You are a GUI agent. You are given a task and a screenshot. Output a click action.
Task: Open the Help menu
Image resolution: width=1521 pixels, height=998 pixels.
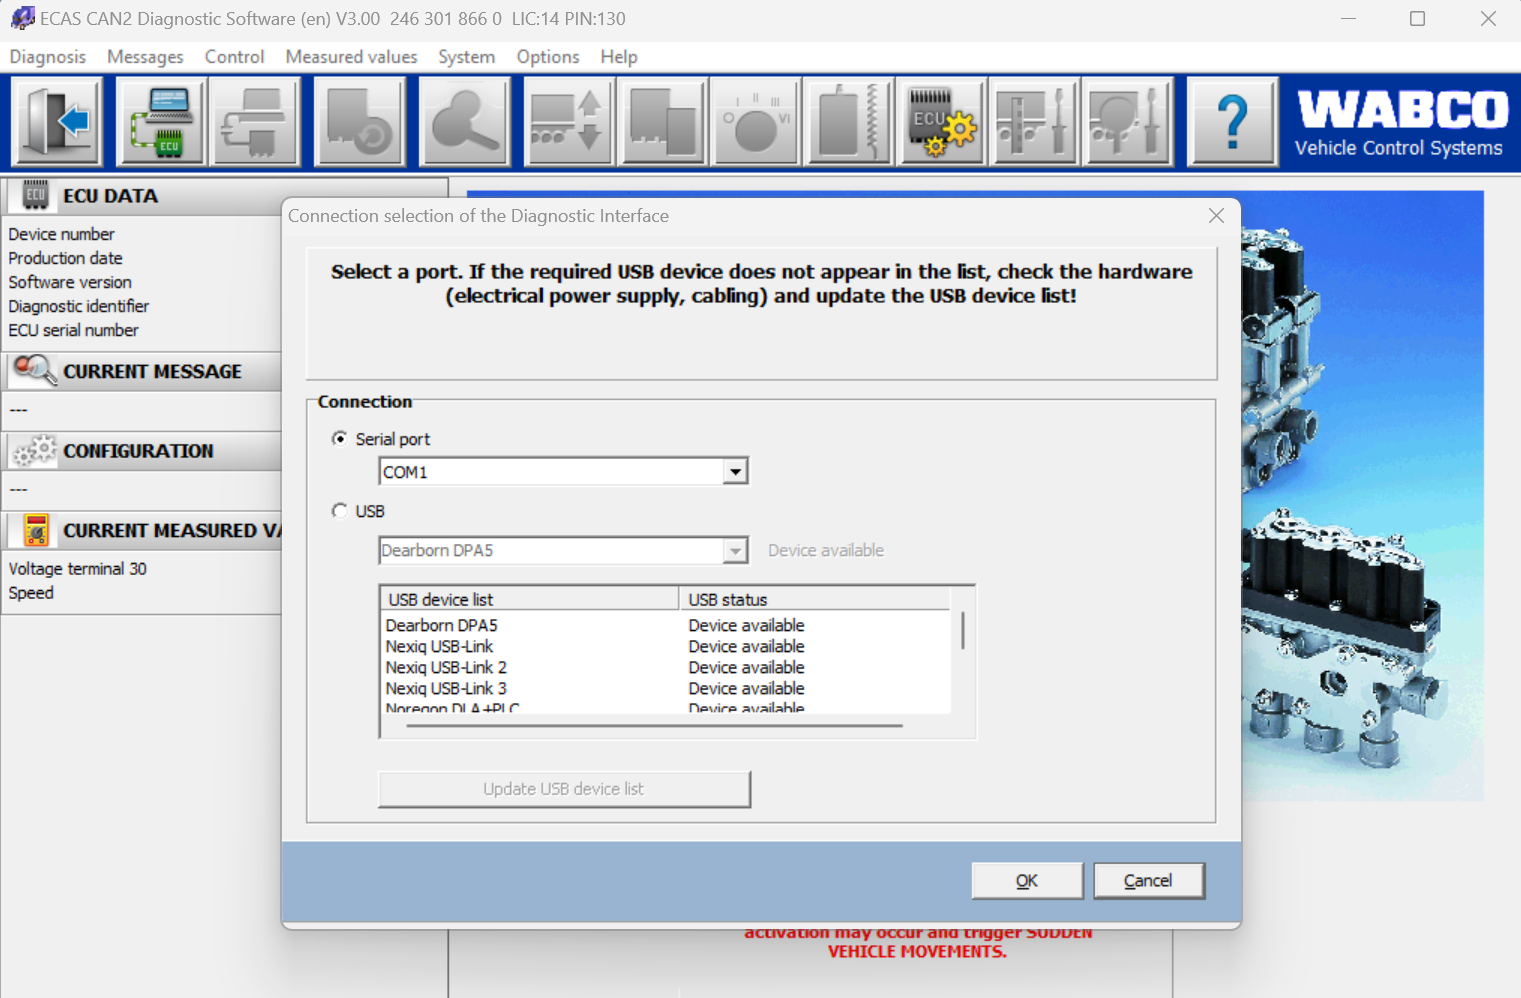click(x=619, y=57)
